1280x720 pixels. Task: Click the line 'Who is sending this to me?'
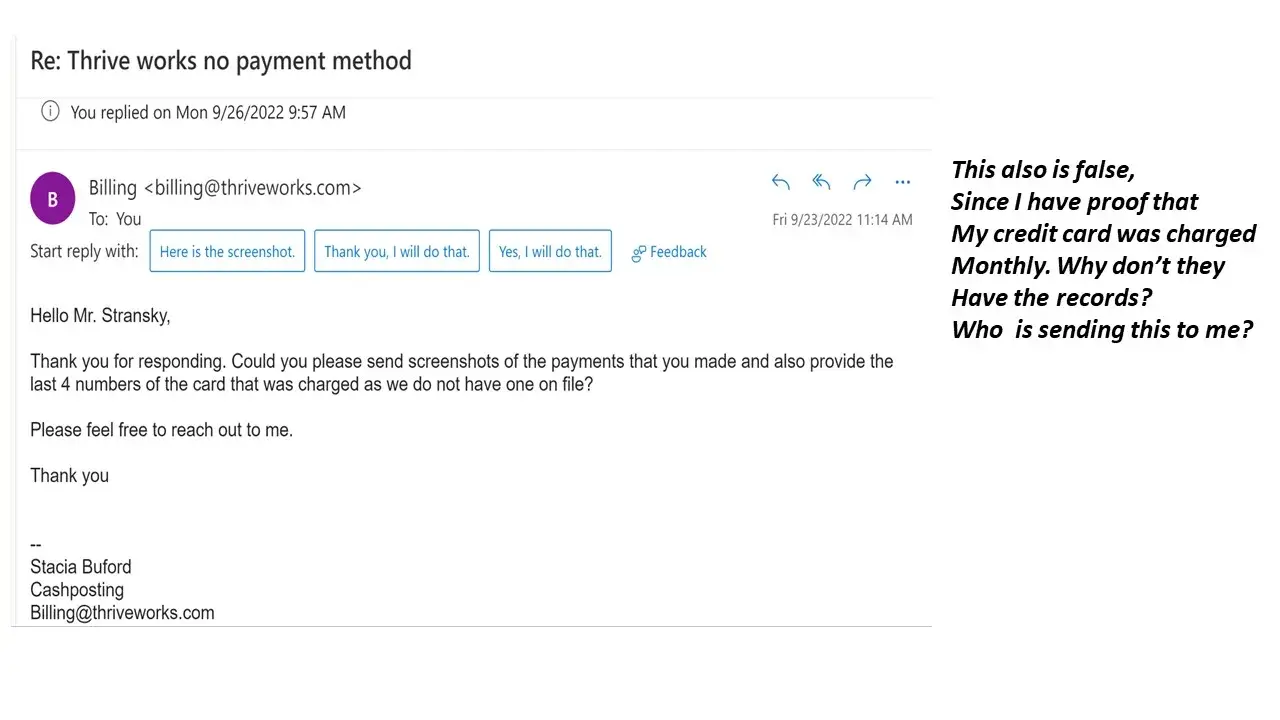(1102, 329)
